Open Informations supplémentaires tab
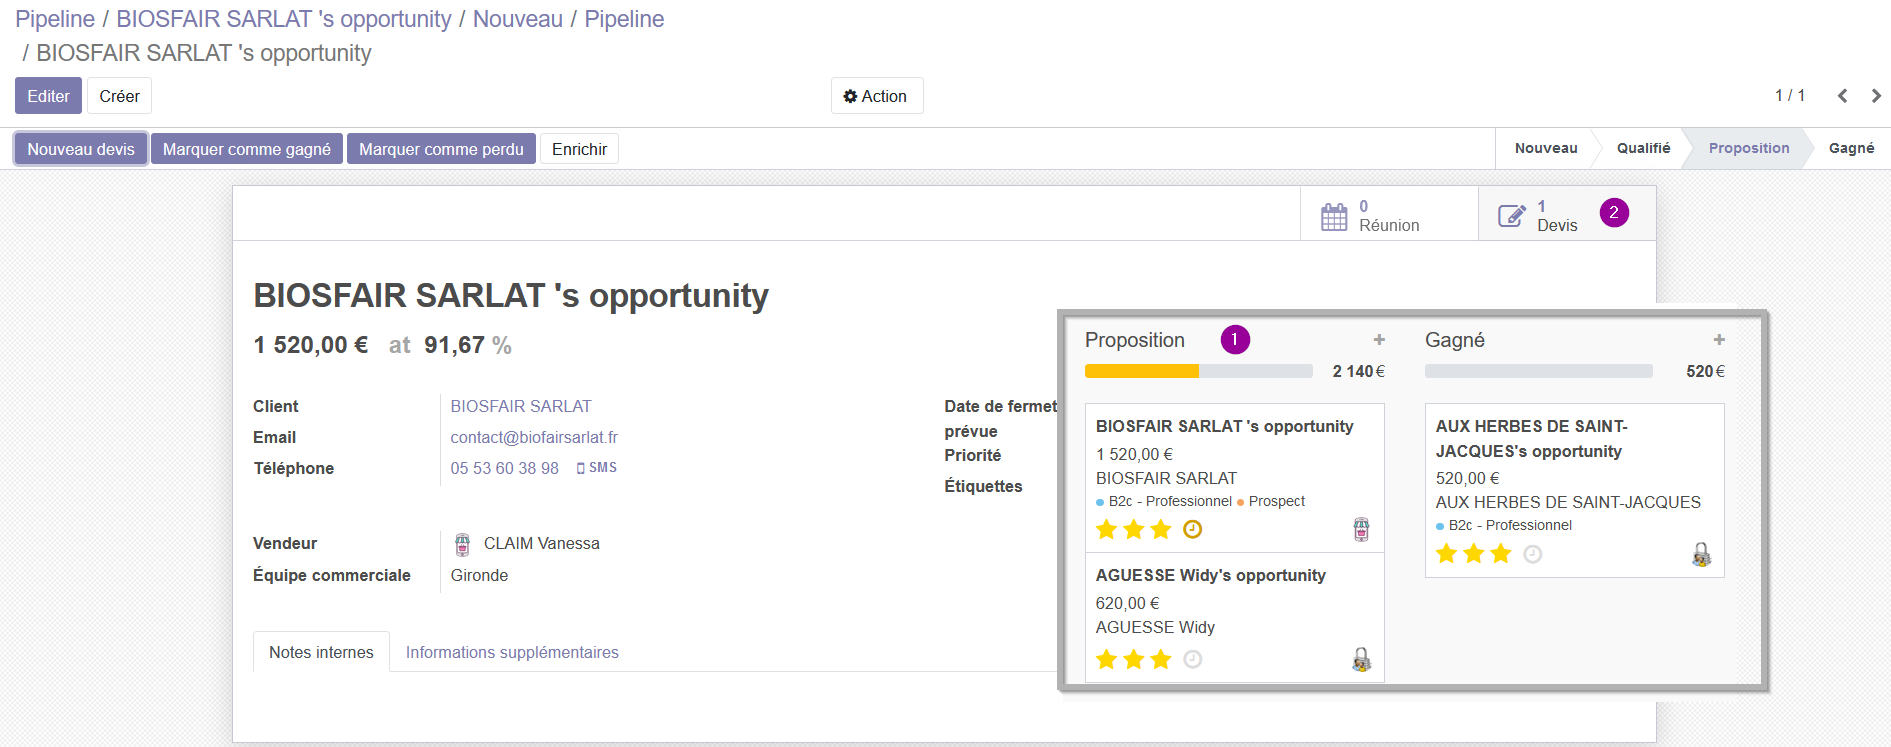 click(512, 652)
